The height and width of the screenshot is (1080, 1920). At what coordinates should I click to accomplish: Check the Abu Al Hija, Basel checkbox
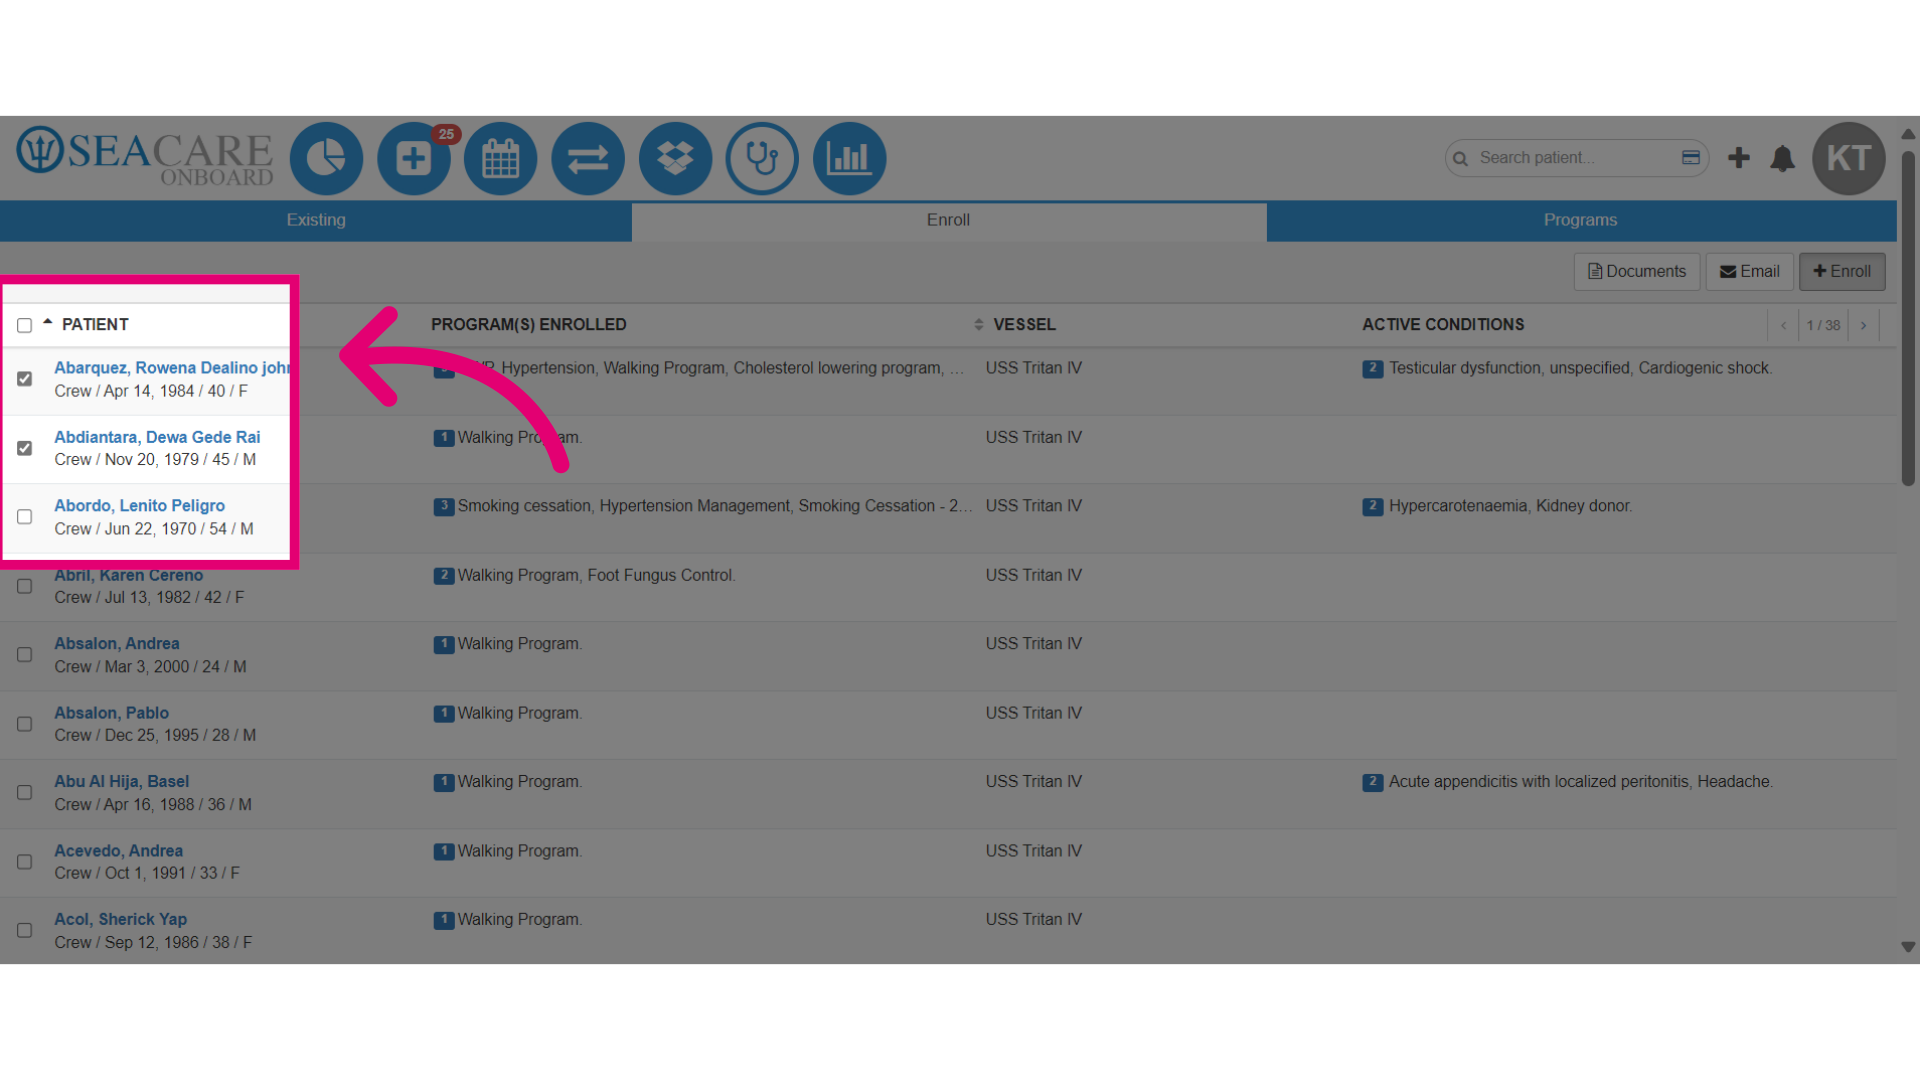tap(24, 793)
